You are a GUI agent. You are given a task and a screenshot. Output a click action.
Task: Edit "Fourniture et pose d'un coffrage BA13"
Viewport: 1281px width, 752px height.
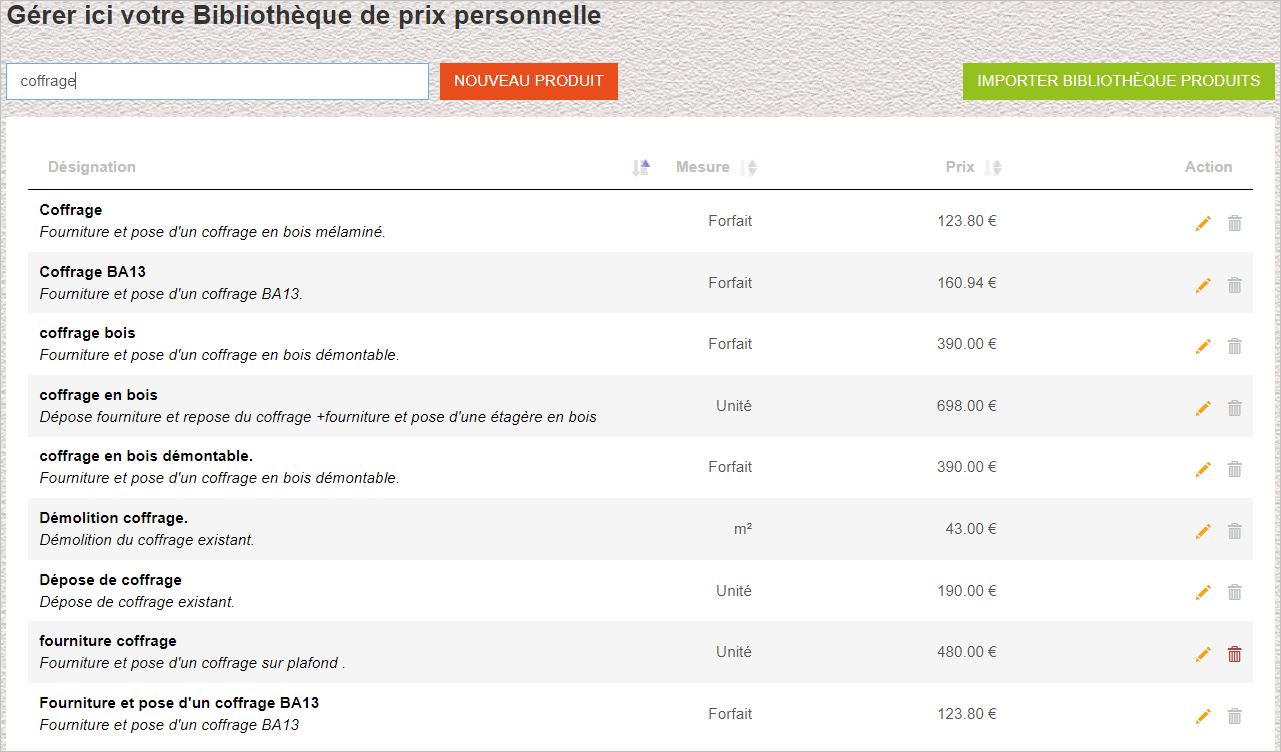(1203, 715)
